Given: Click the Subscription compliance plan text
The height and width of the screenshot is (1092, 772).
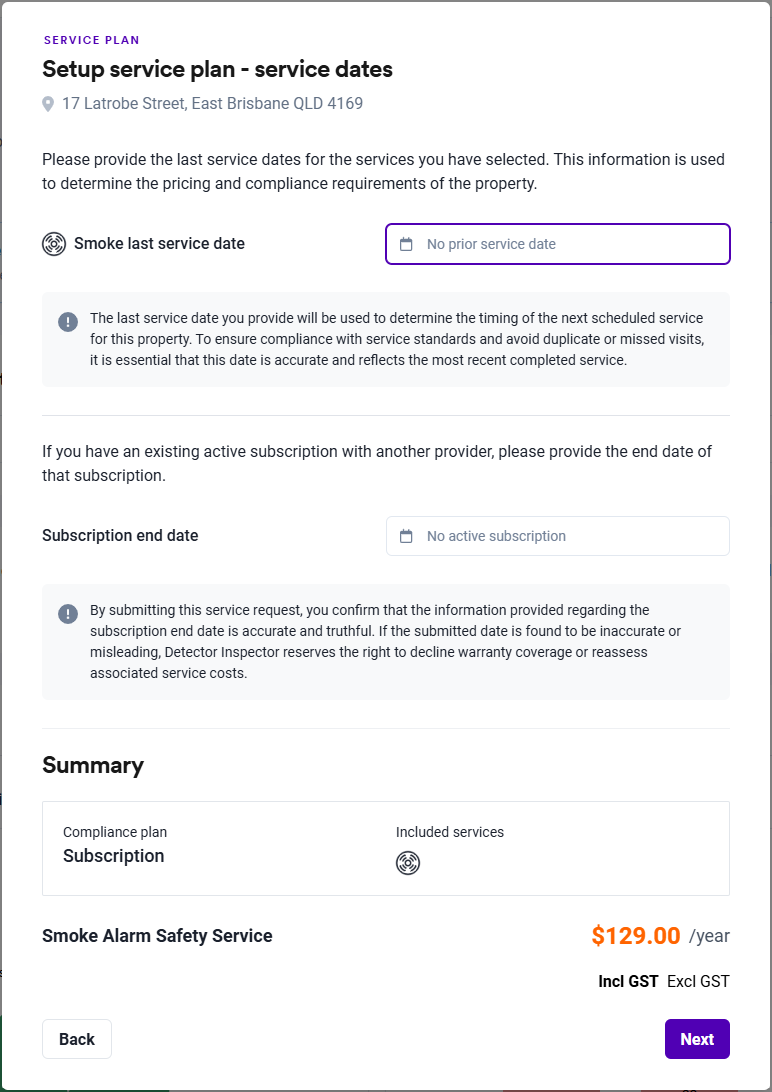Looking at the screenshot, I should (x=113, y=856).
